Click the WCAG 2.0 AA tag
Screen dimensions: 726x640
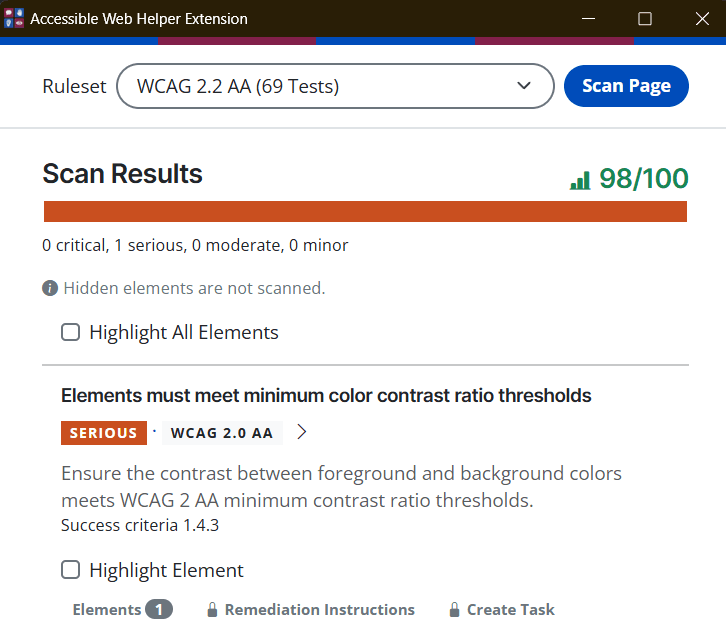tap(222, 433)
